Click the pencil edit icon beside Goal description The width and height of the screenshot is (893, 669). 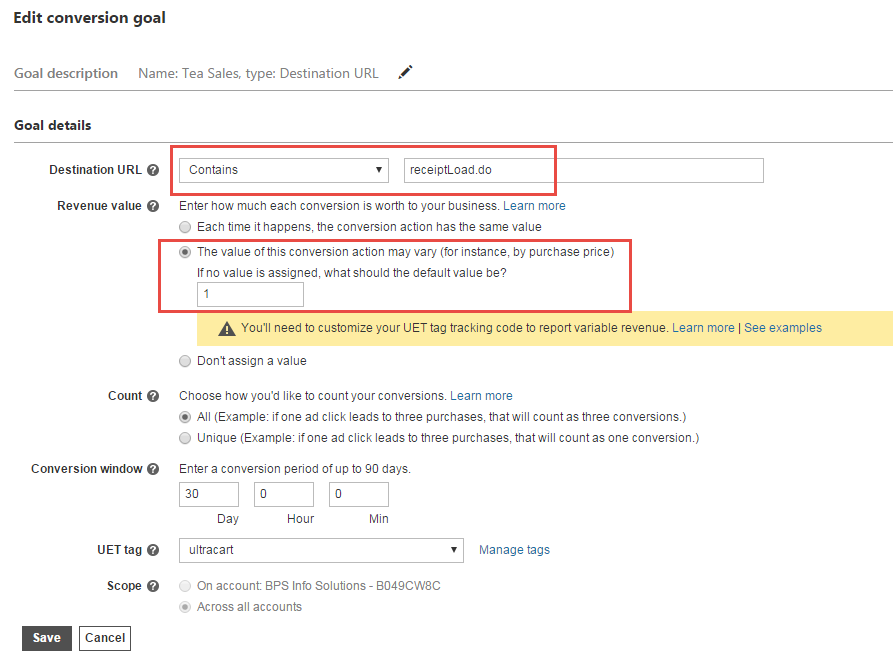pyautogui.click(x=405, y=72)
